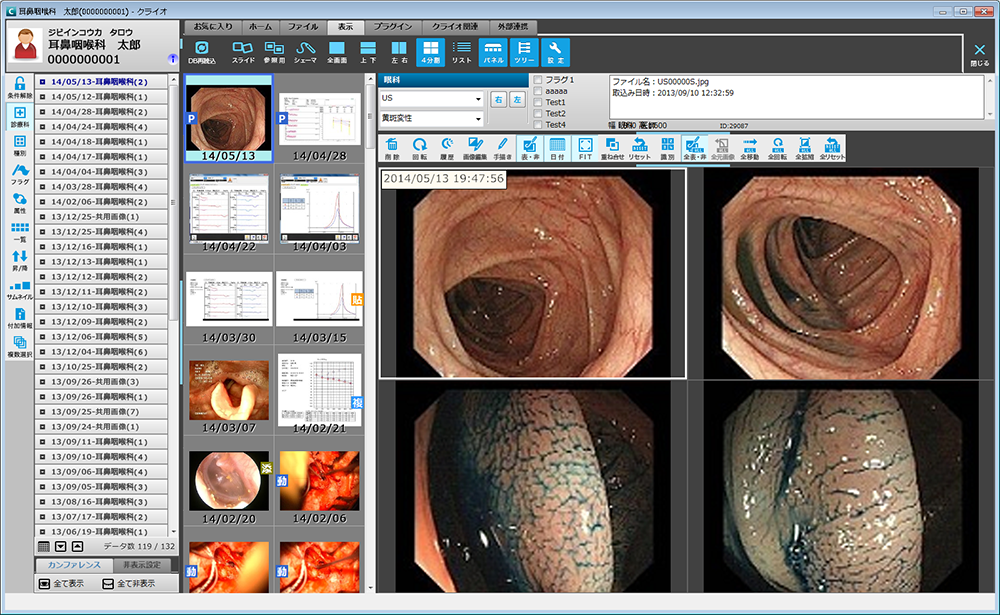Click the 全移動 move-all icon

point(750,148)
